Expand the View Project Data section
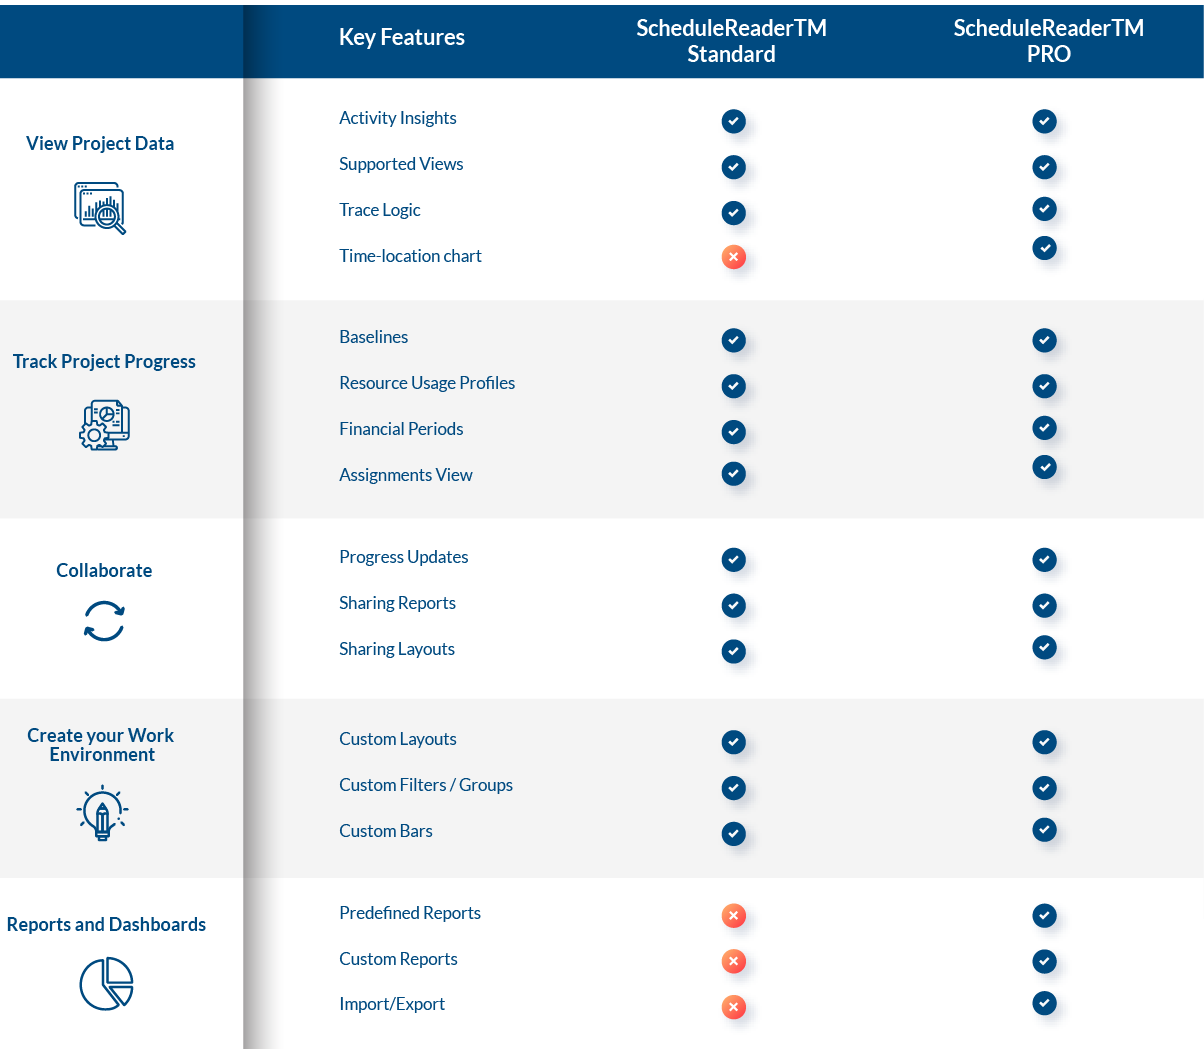 (100, 143)
